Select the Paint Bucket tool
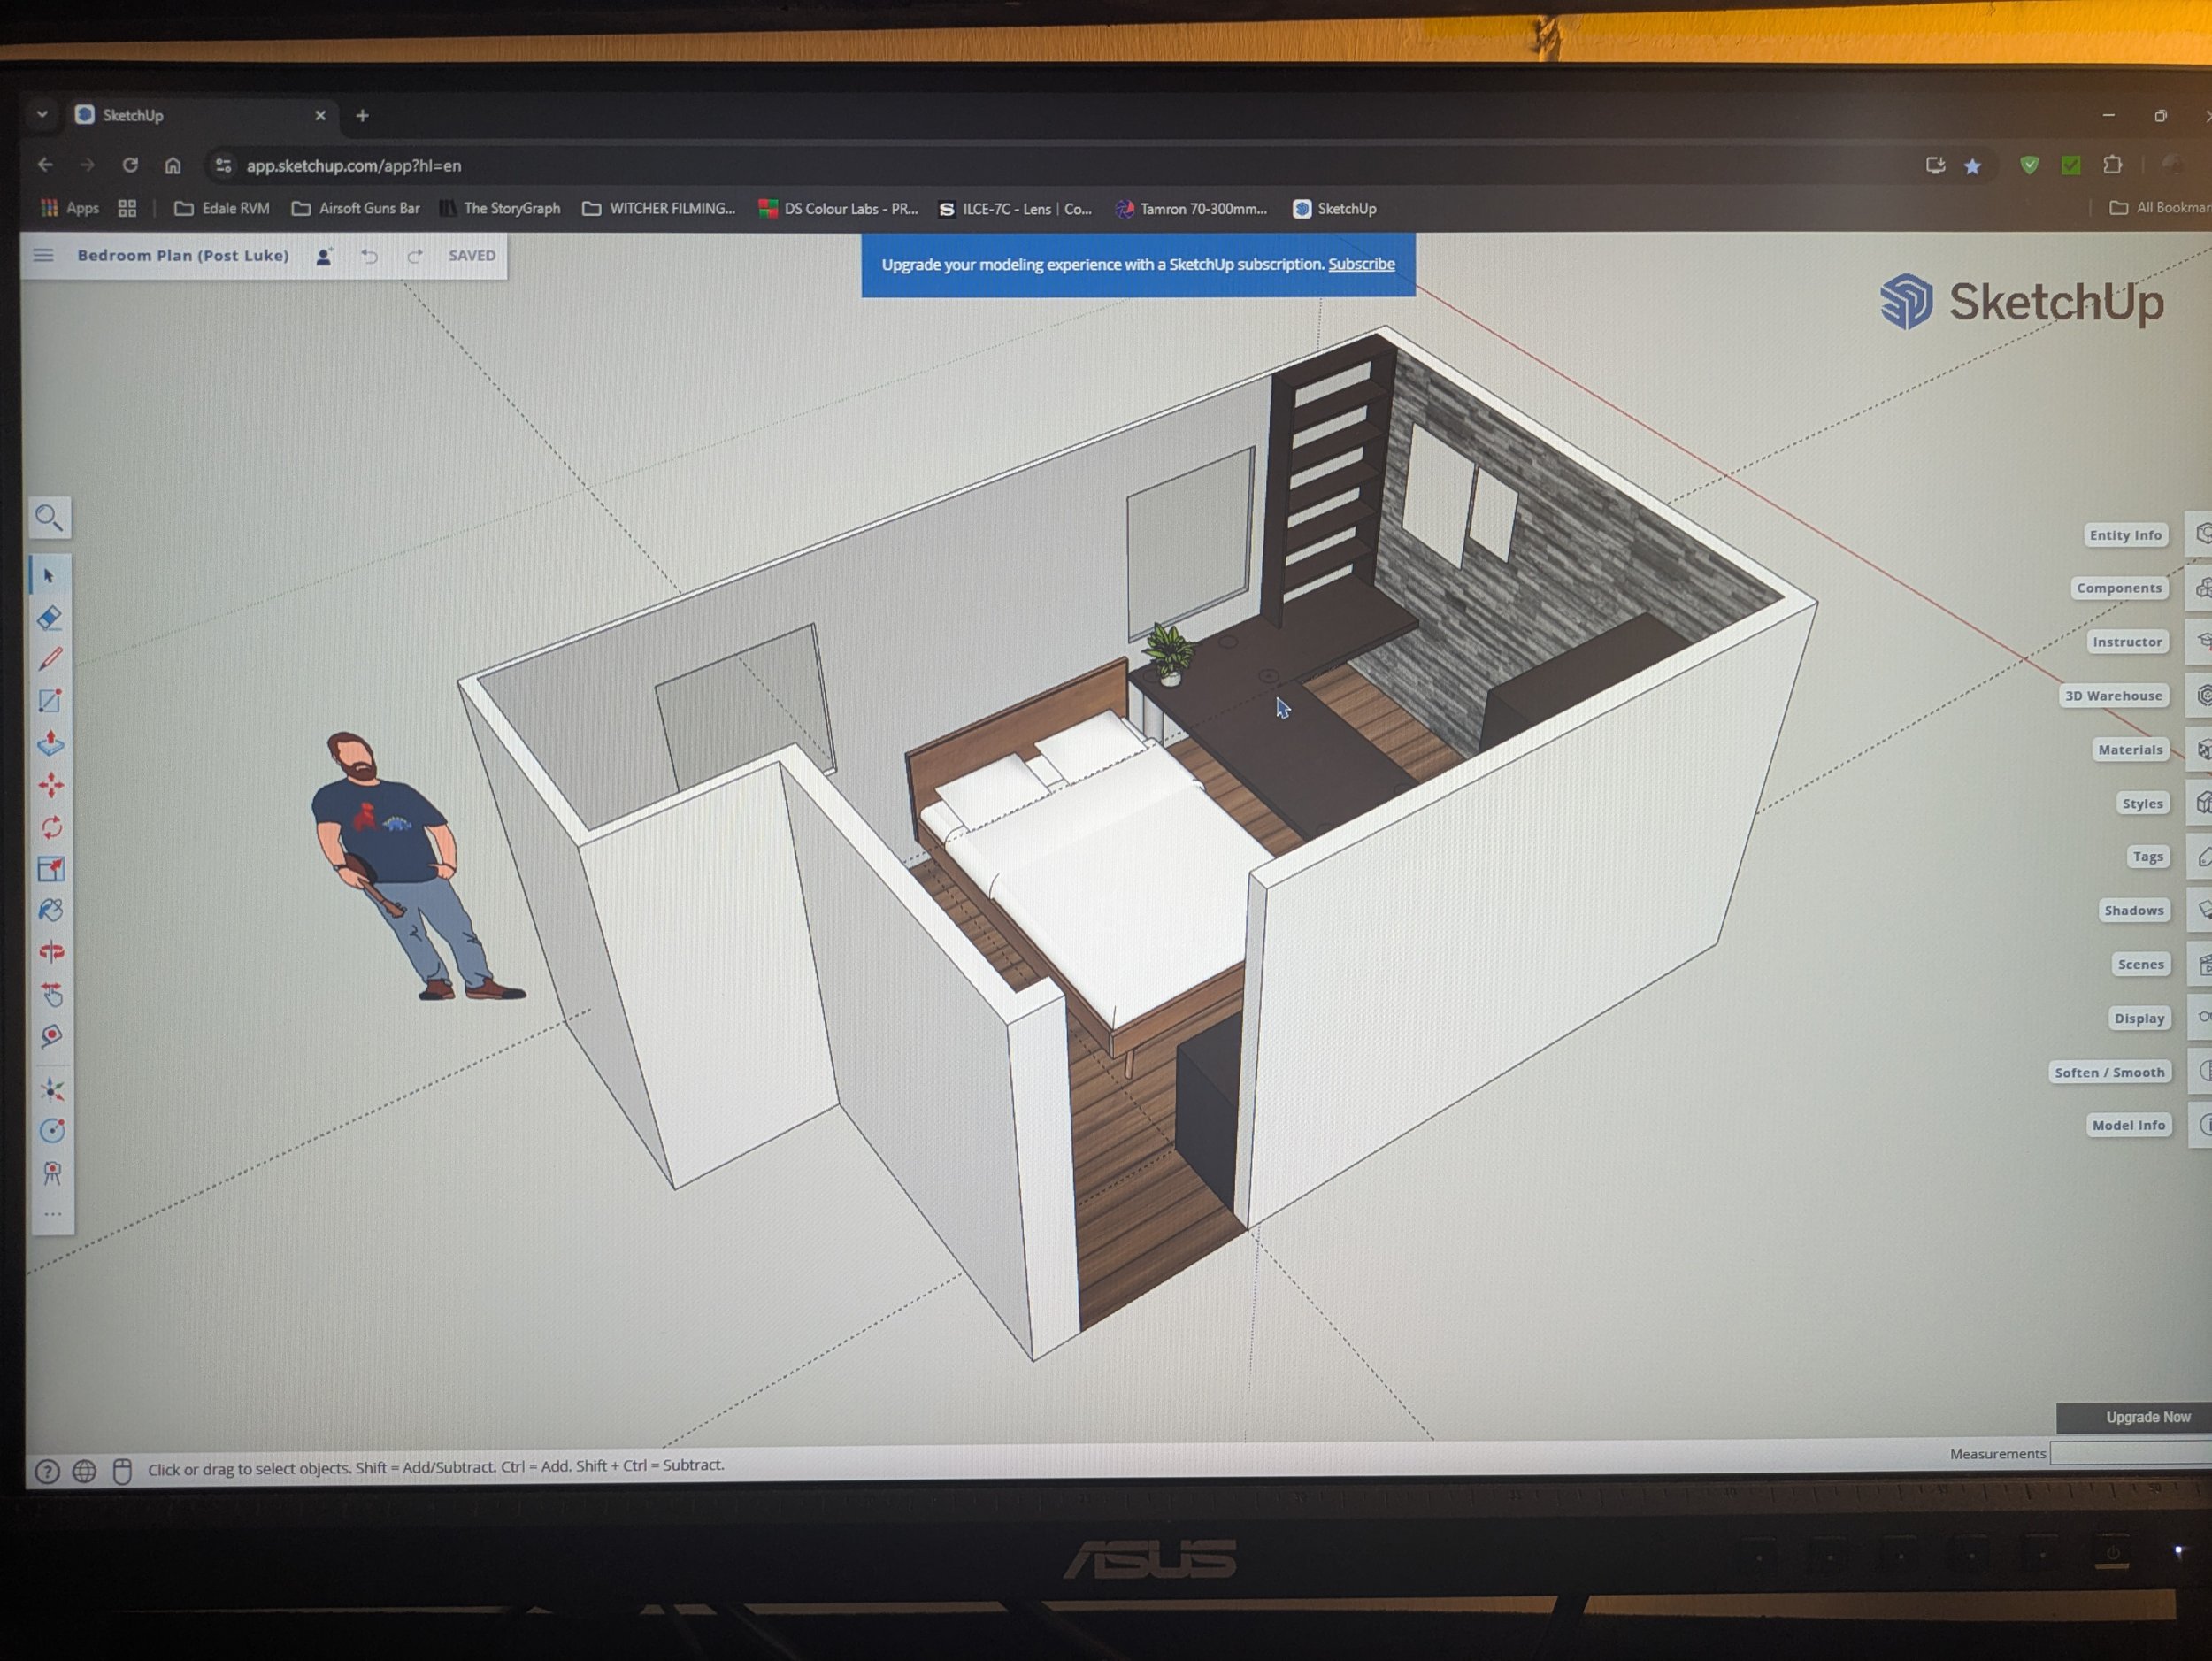The width and height of the screenshot is (2212, 1661). (51, 910)
